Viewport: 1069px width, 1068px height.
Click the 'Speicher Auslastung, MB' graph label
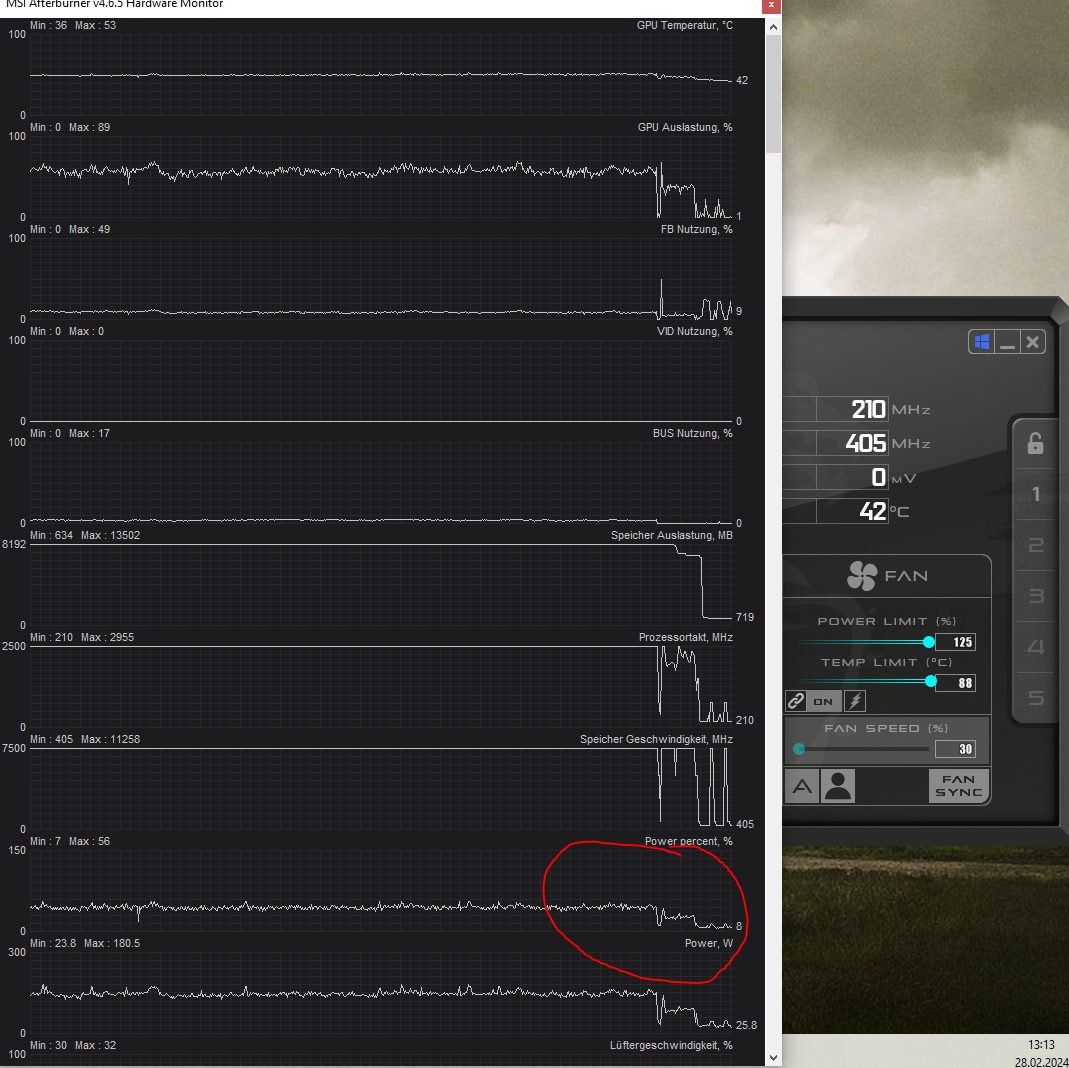click(x=672, y=536)
